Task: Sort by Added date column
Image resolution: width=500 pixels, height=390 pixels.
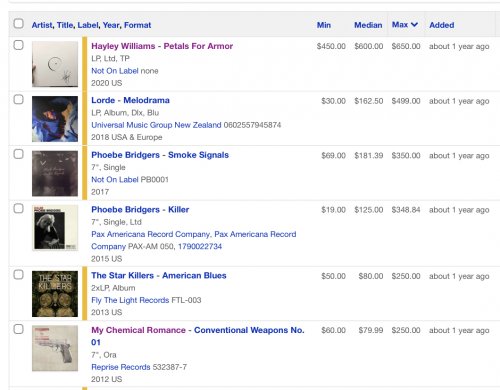Action: (442, 25)
